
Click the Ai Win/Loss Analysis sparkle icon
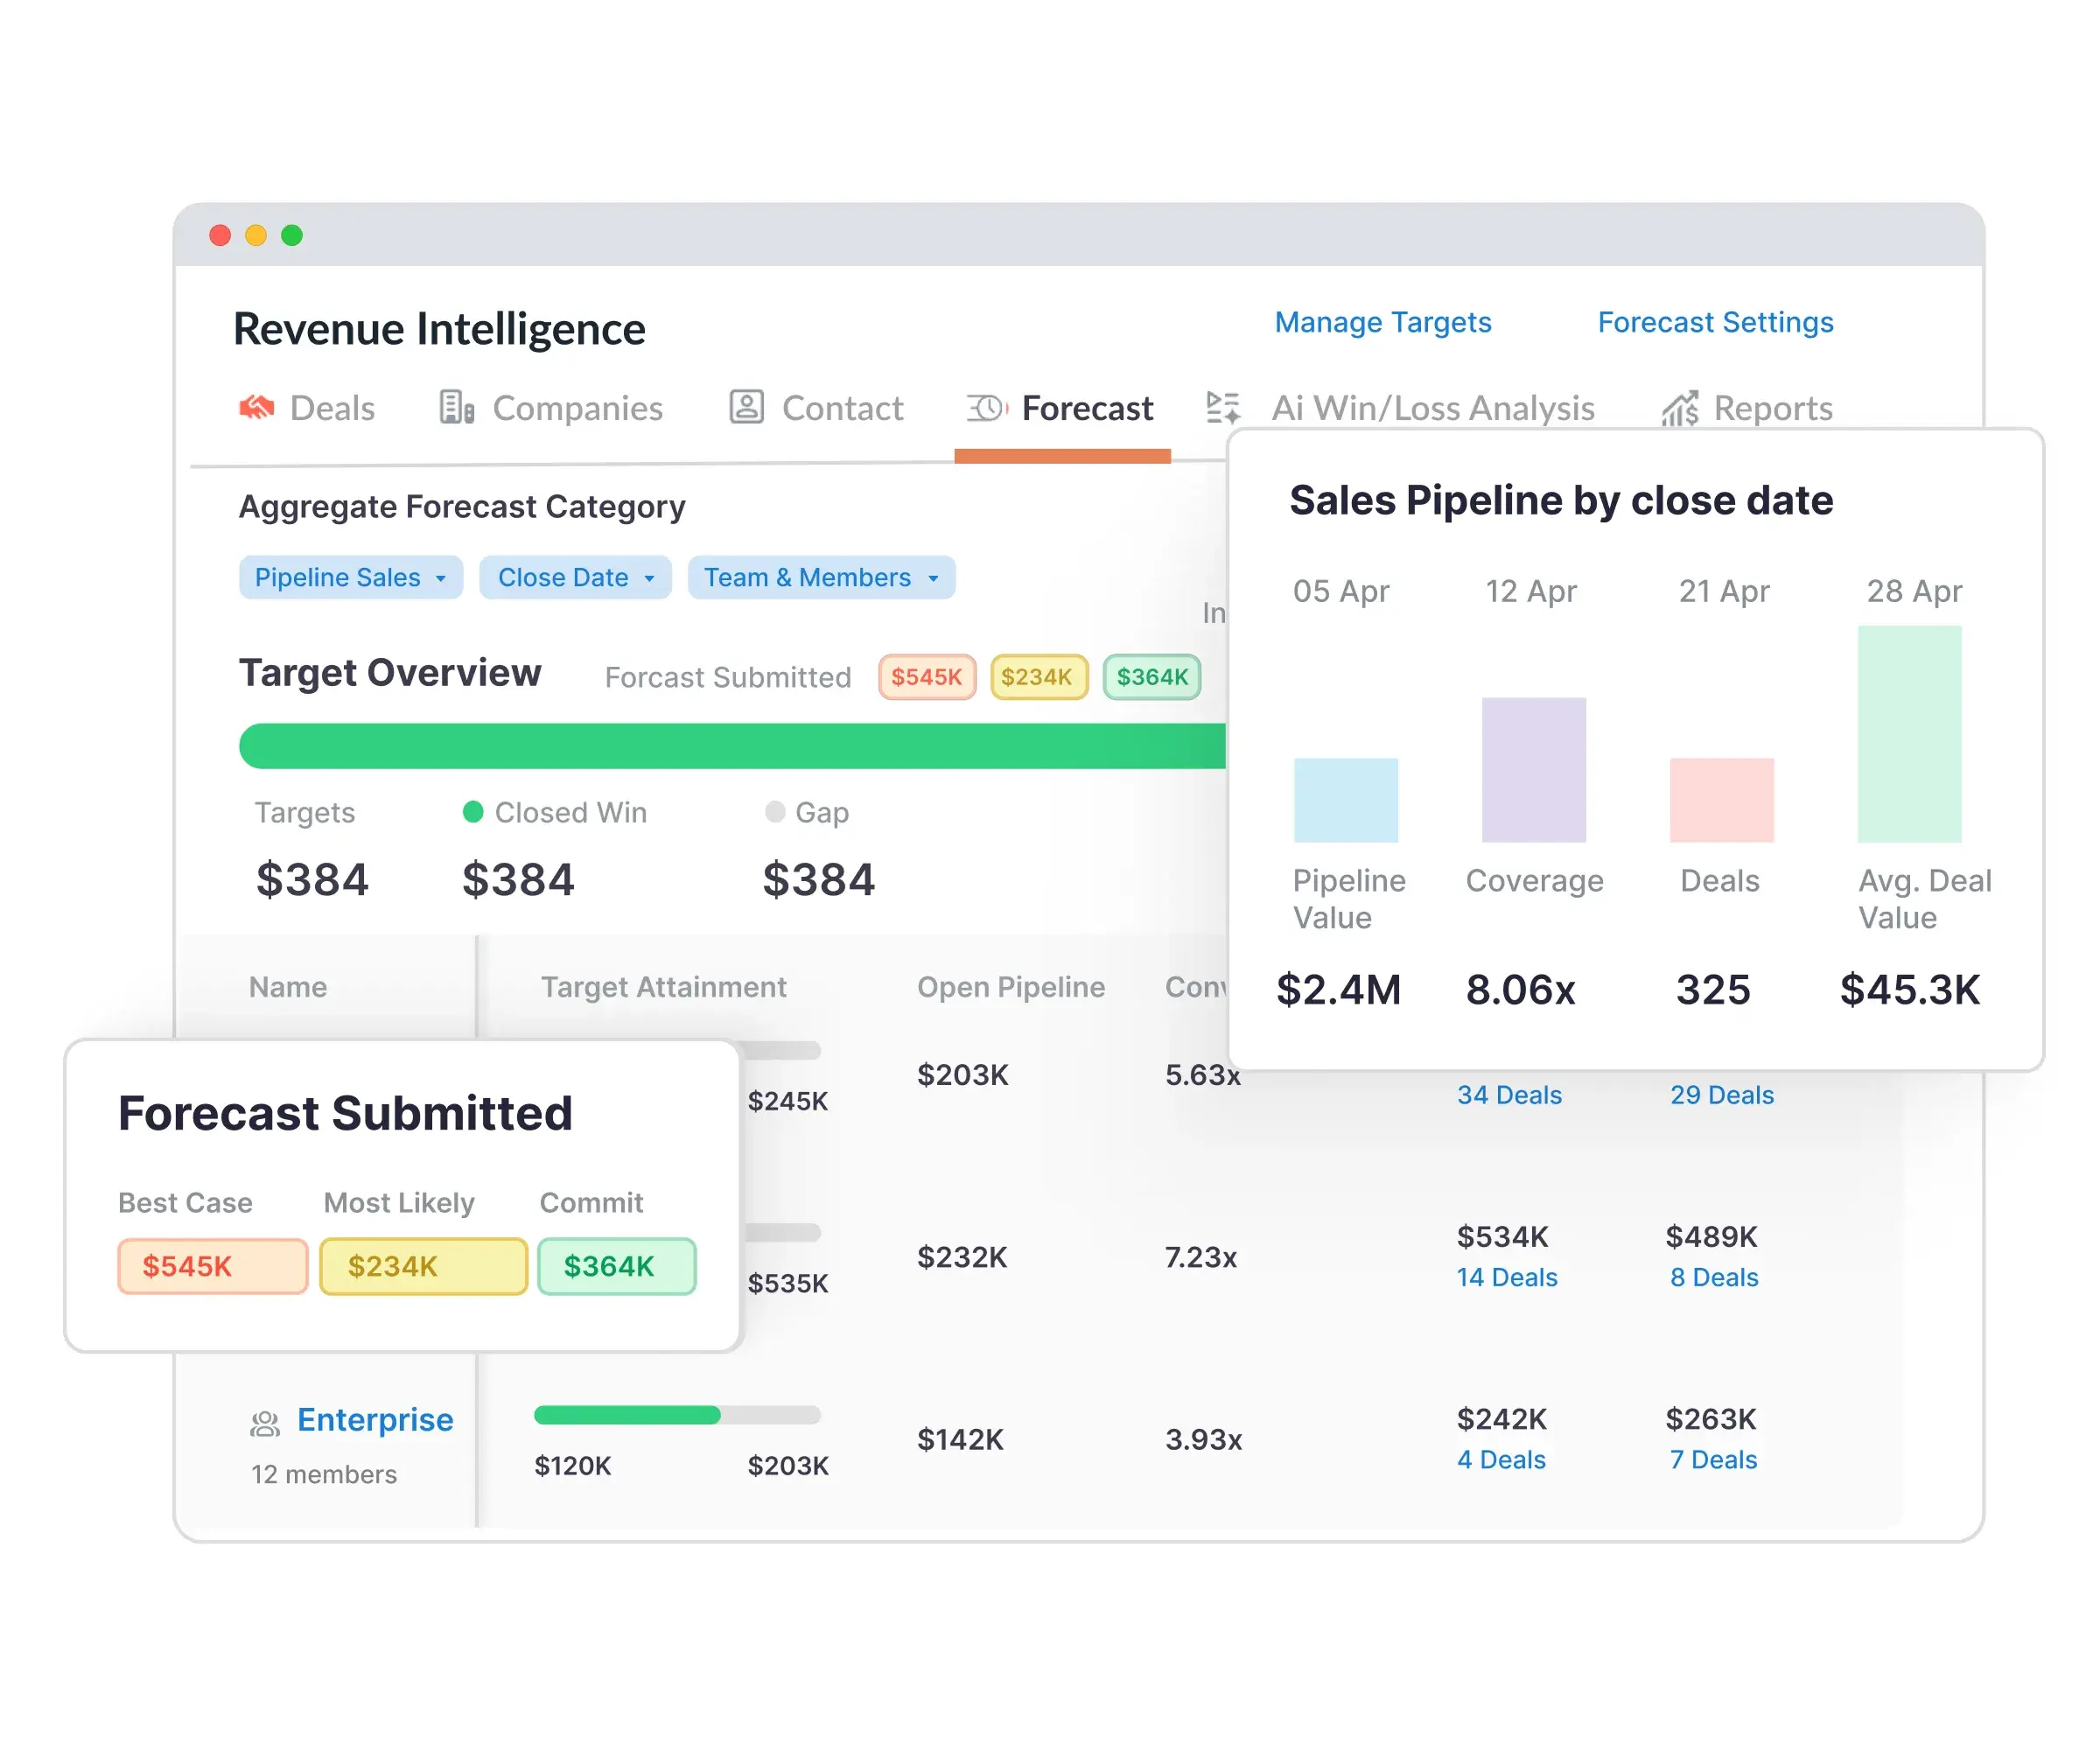coord(1223,407)
